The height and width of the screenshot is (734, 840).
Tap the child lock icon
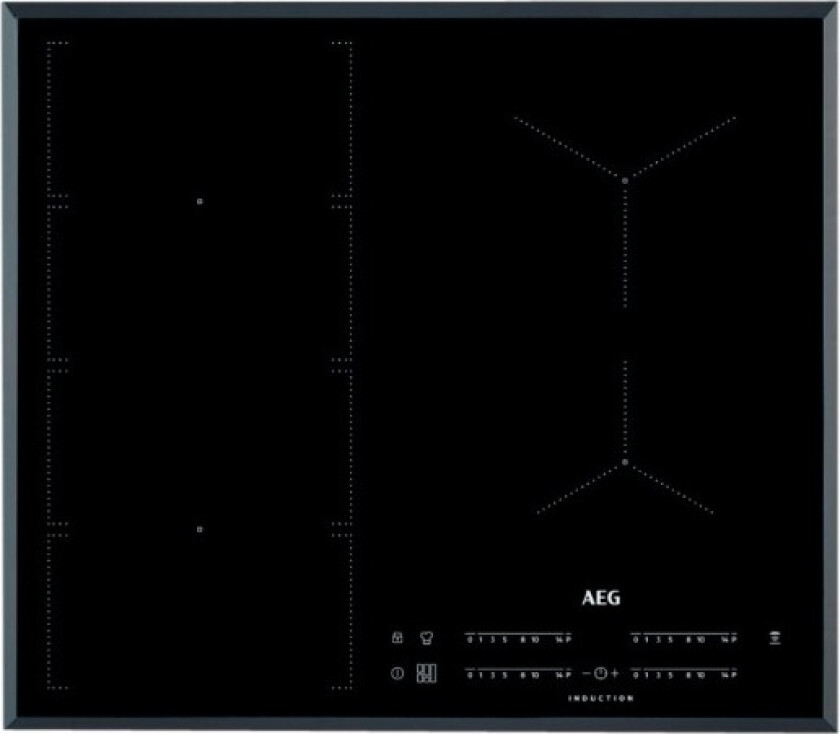(397, 638)
